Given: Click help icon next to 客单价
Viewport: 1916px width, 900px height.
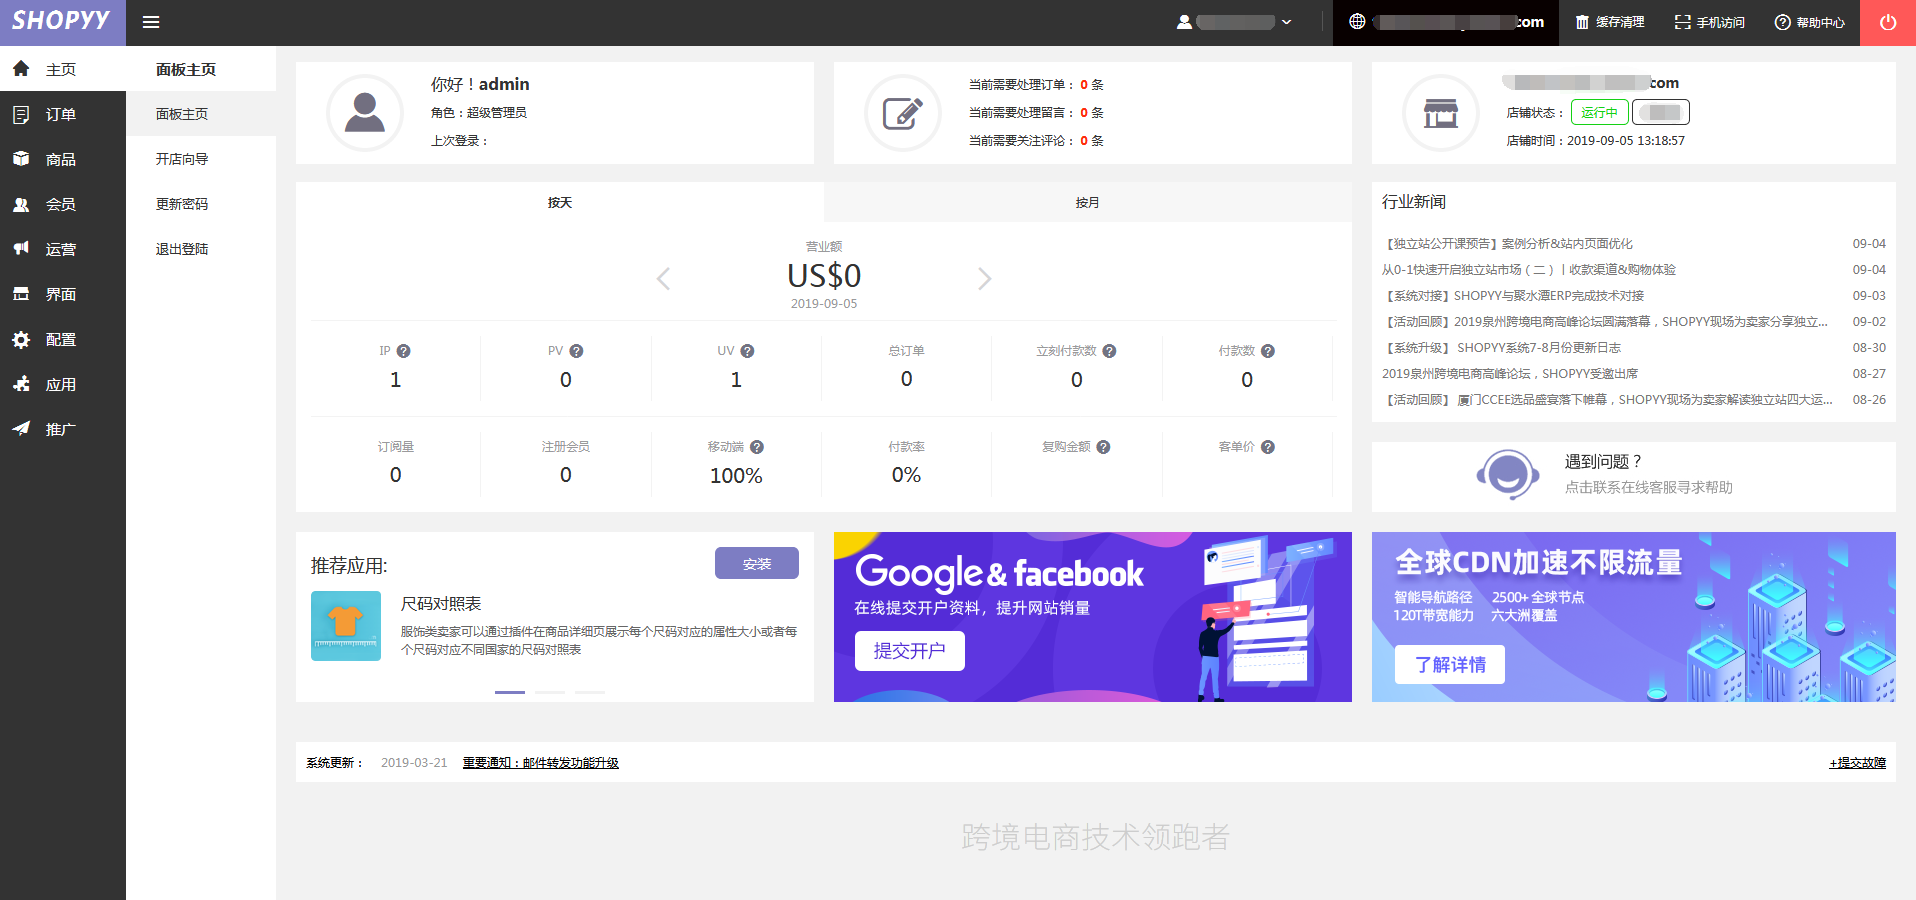Looking at the screenshot, I should (1268, 447).
